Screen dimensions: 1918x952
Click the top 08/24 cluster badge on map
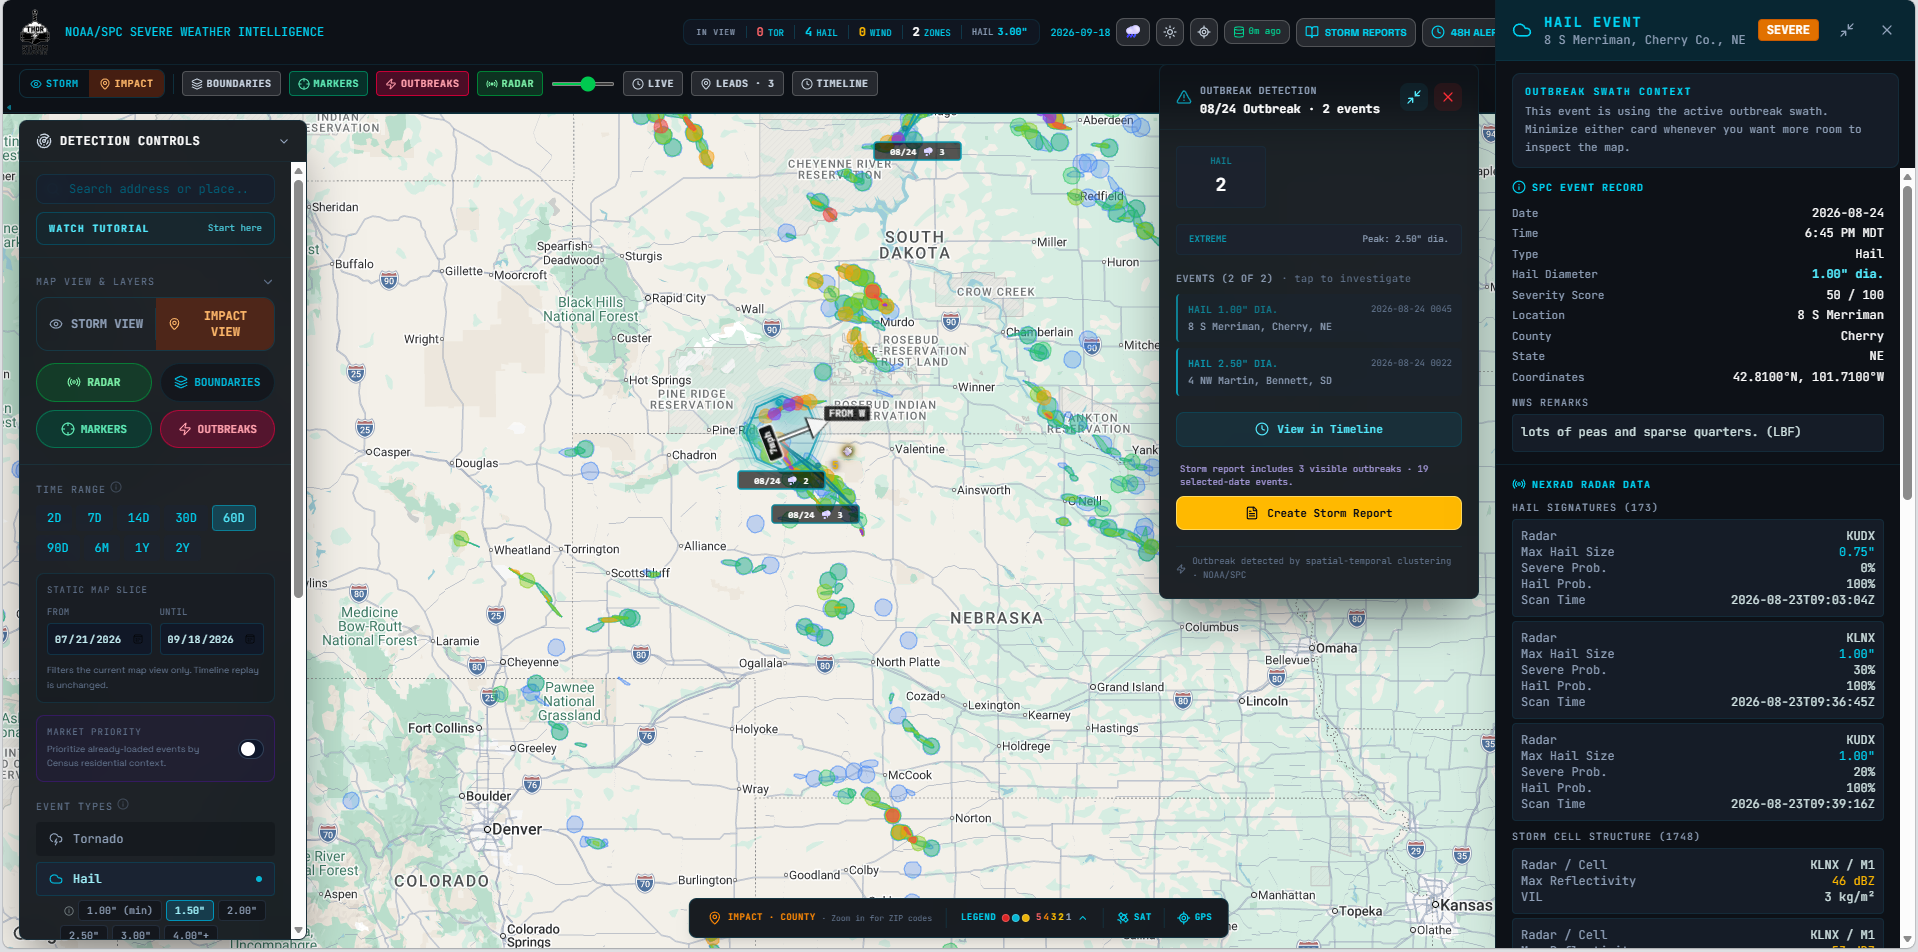click(x=917, y=152)
